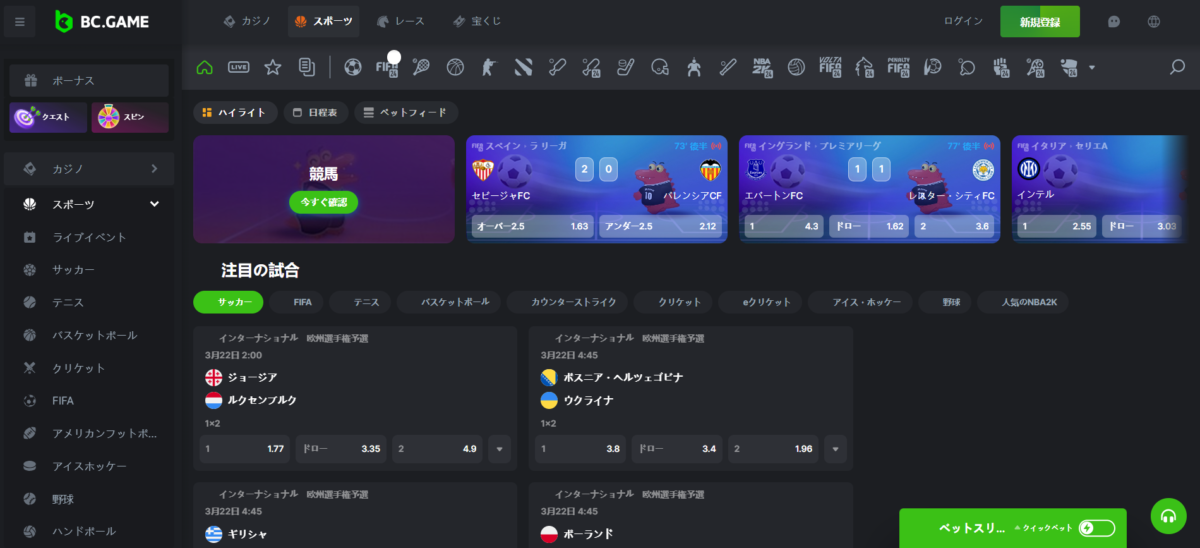Click the ログイン link
Screen dimensions: 1200x548
(x=963, y=21)
